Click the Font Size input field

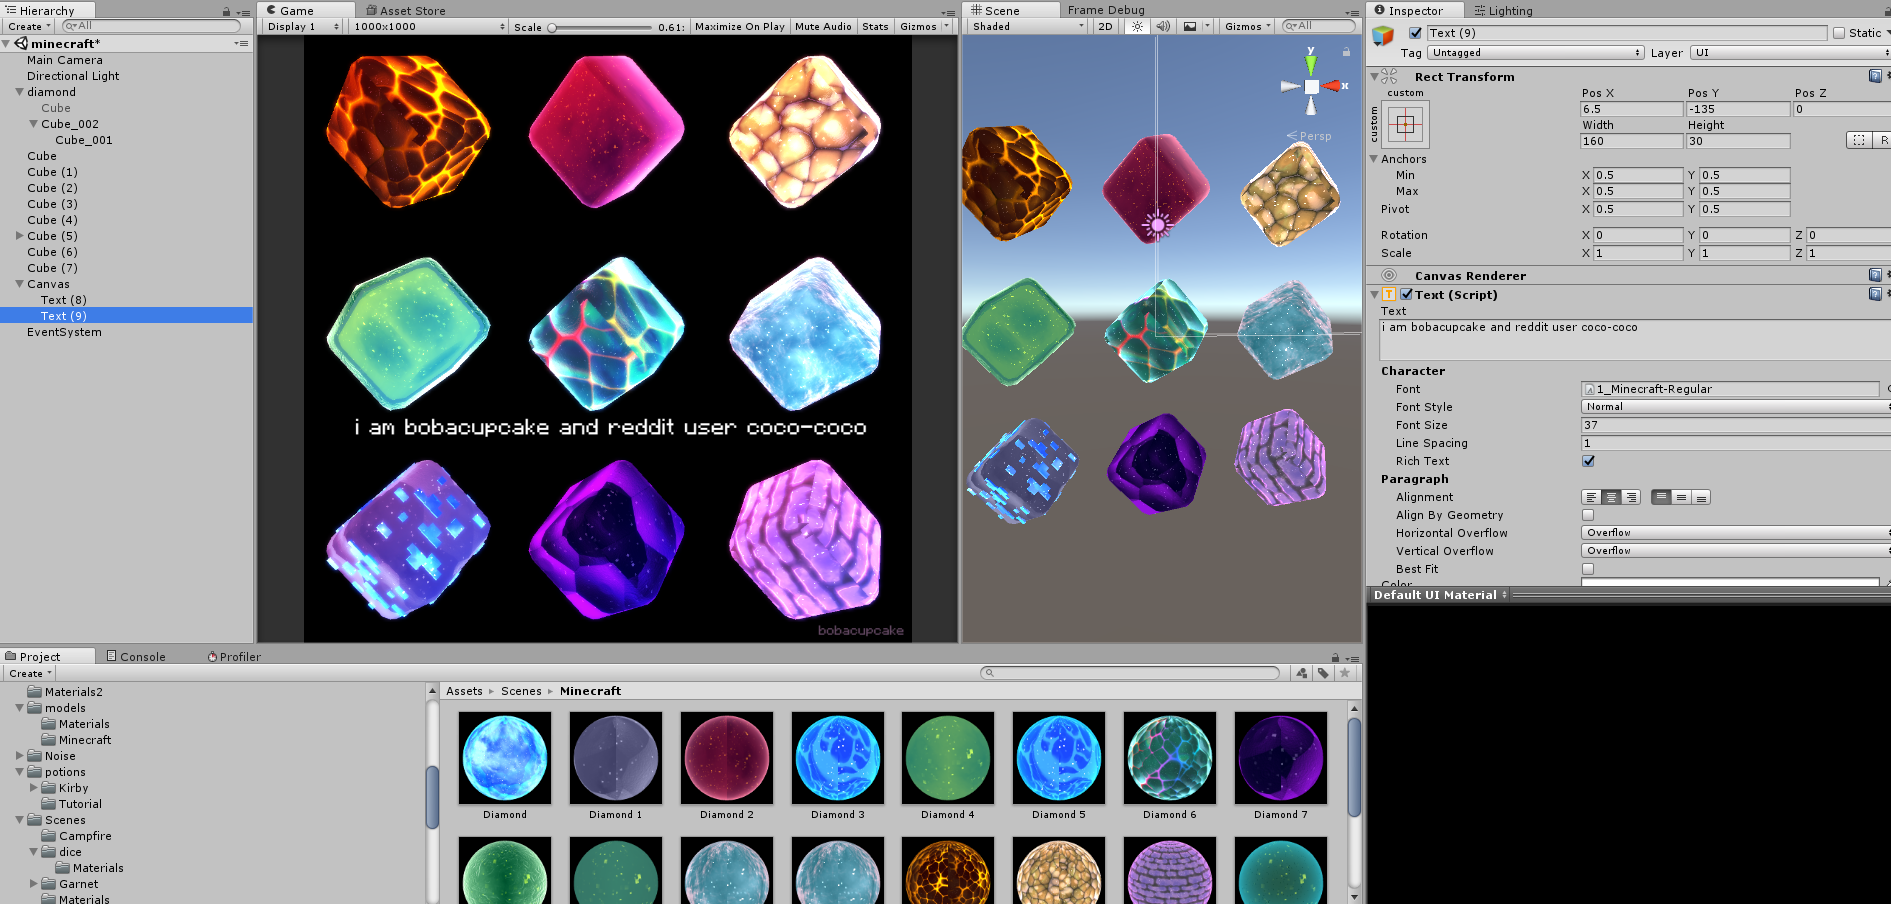(1736, 425)
